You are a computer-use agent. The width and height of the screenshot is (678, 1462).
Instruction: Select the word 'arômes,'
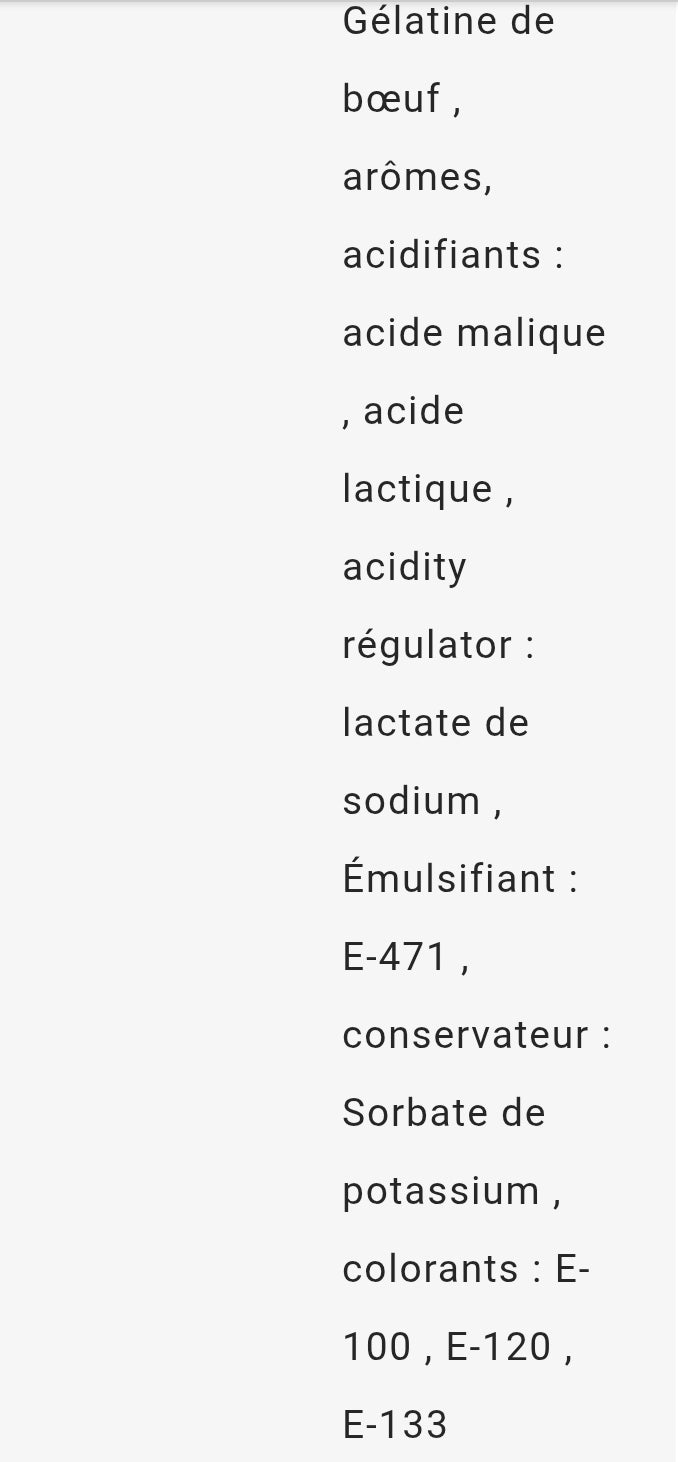pyautogui.click(x=418, y=177)
